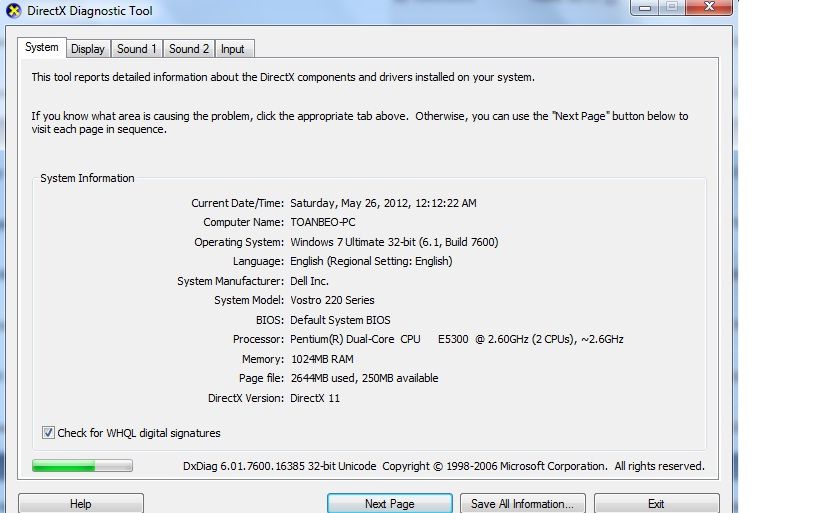Minimize the DirectX Diagnostic Tool window
Image resolution: width=816 pixels, height=513 pixels.
645,7
